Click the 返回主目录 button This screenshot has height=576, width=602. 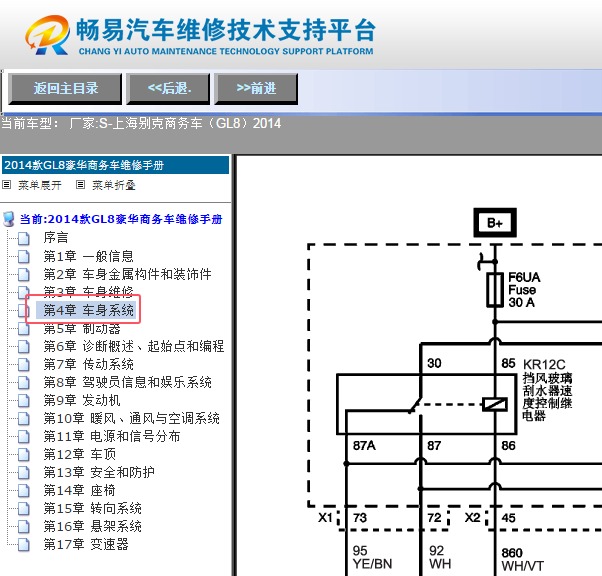tap(65, 89)
